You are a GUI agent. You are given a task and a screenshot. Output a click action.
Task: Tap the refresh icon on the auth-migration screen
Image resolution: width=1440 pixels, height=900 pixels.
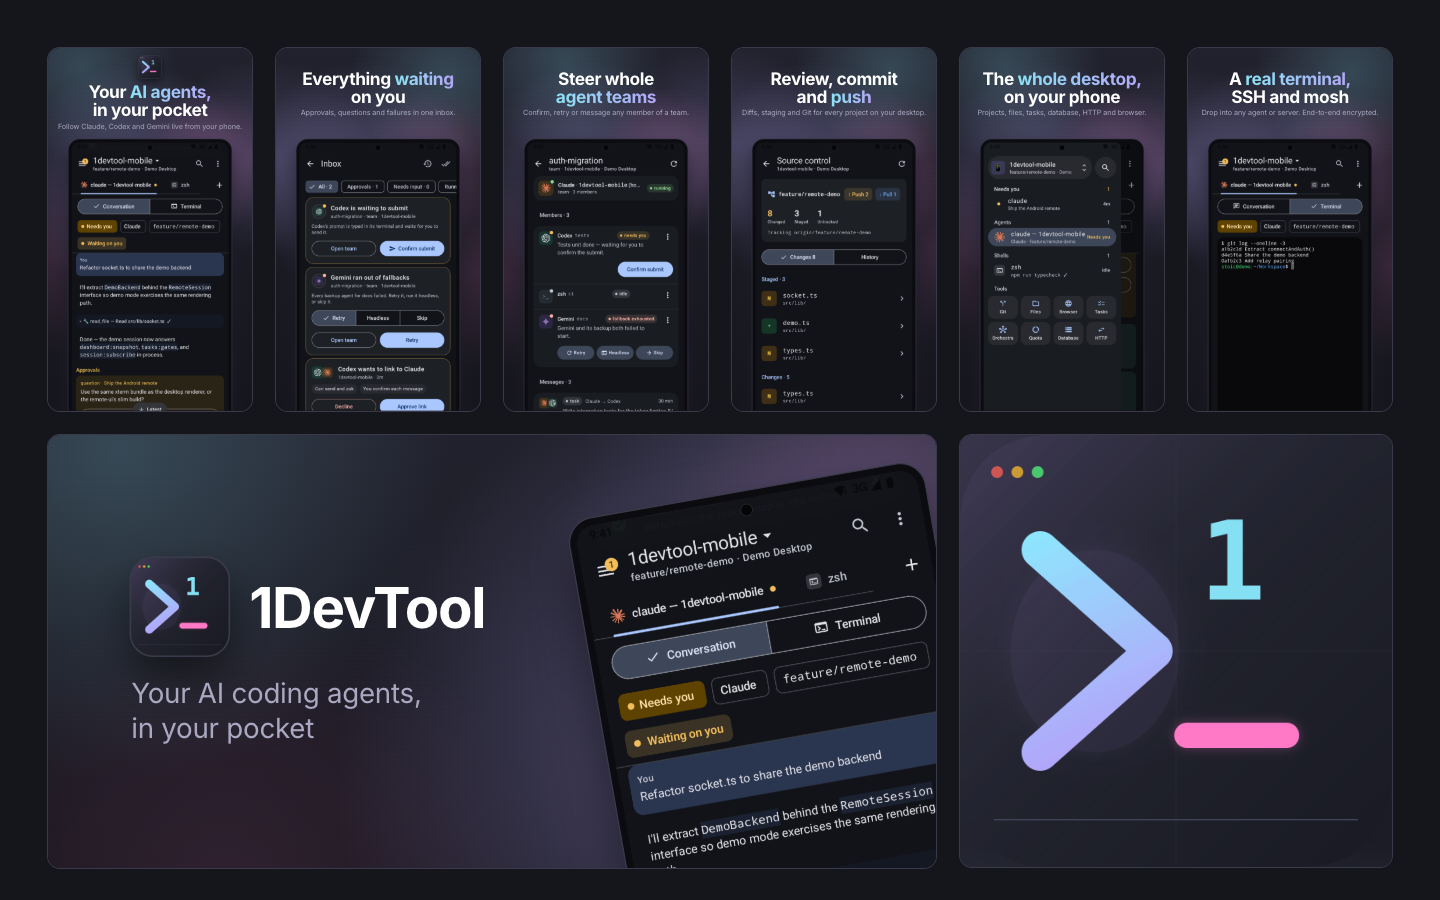[x=673, y=164]
